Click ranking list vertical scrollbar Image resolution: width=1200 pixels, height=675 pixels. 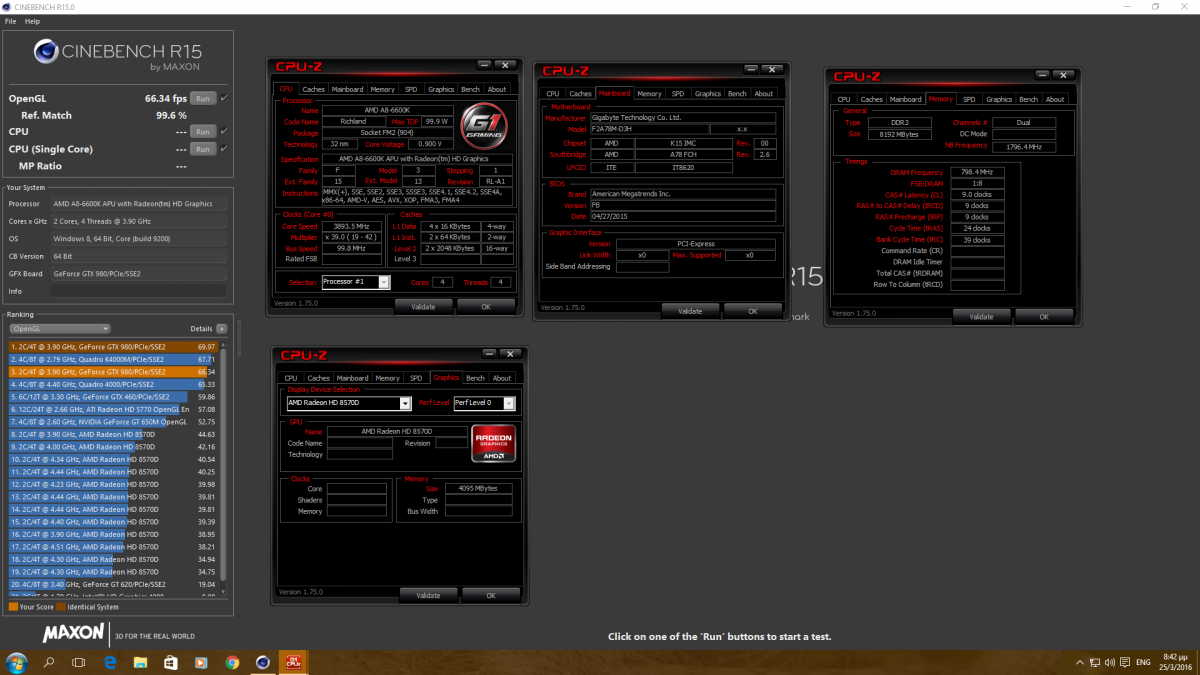coord(223,467)
